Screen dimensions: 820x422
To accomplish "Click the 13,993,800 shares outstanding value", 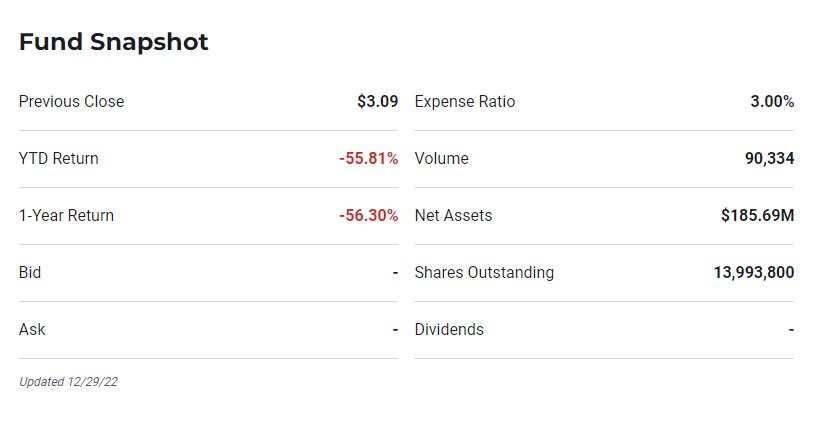I will point(754,272).
